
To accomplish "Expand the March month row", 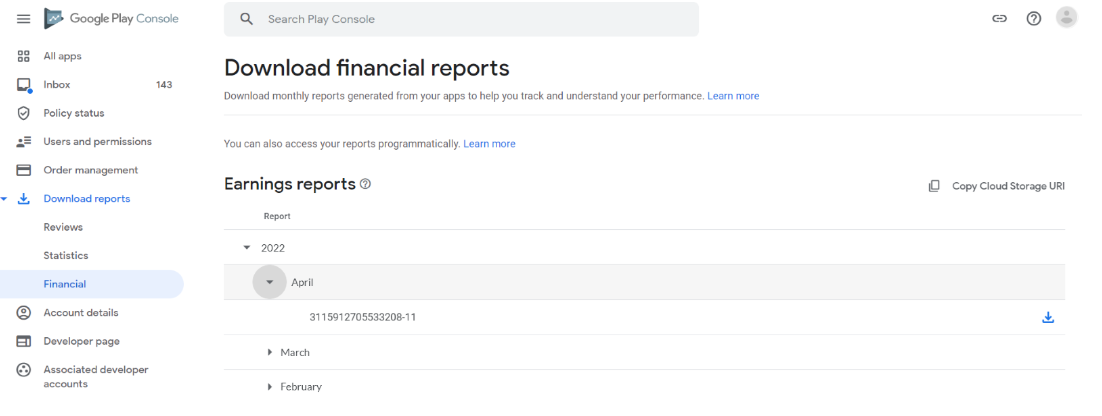I will [270, 352].
